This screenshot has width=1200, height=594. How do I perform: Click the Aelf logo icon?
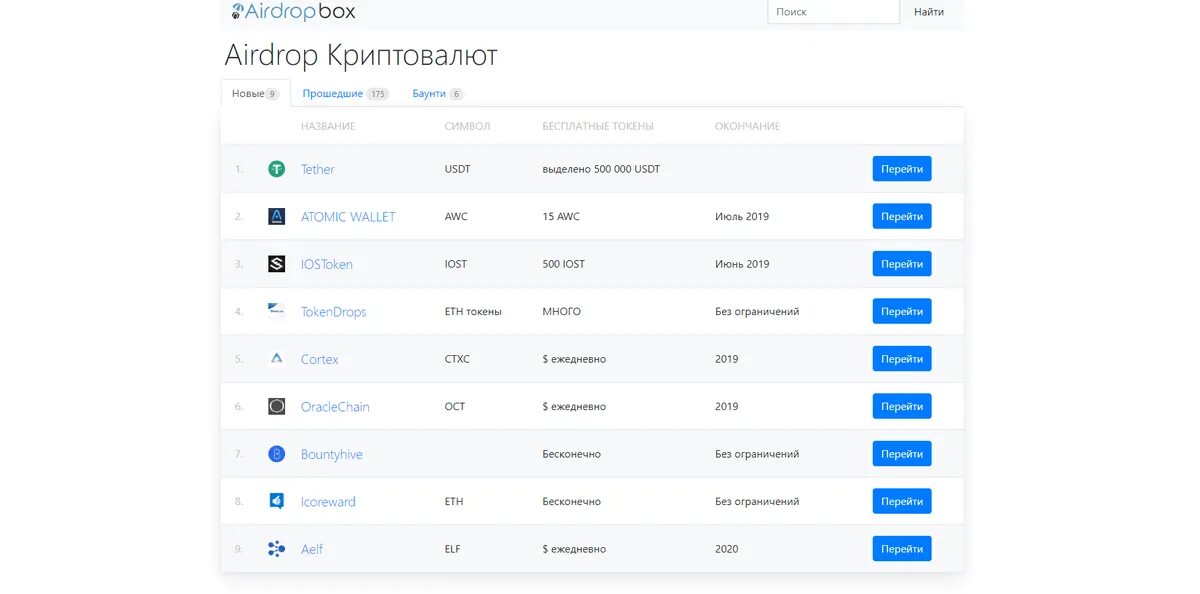tap(277, 549)
